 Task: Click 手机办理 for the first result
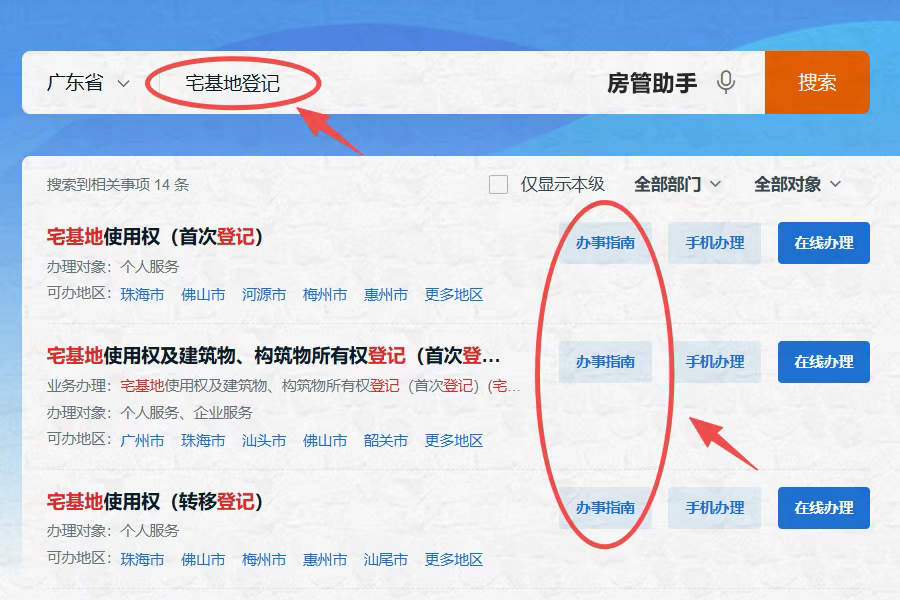(714, 242)
